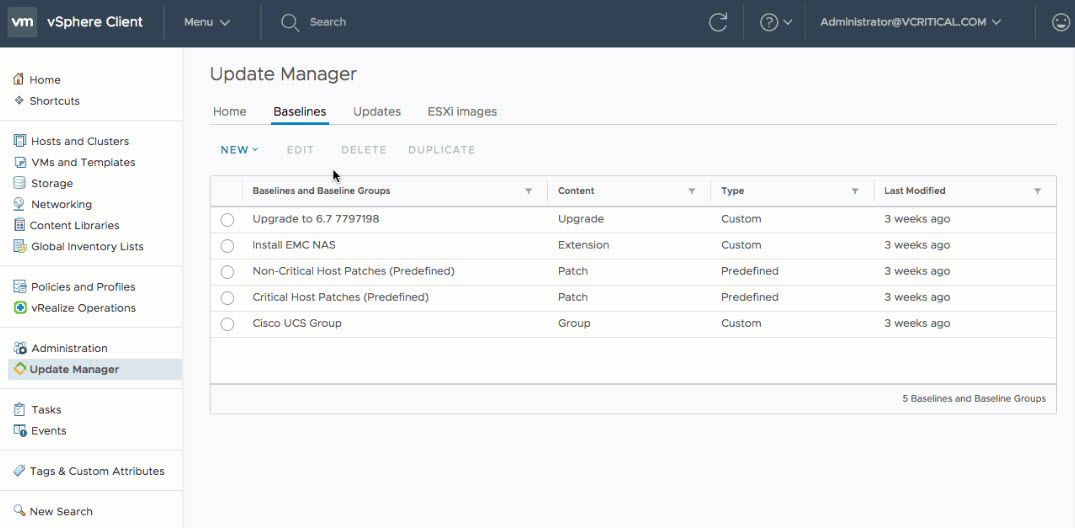Image resolution: width=1075 pixels, height=528 pixels.
Task: Switch to the Baselines tab
Action: [300, 111]
